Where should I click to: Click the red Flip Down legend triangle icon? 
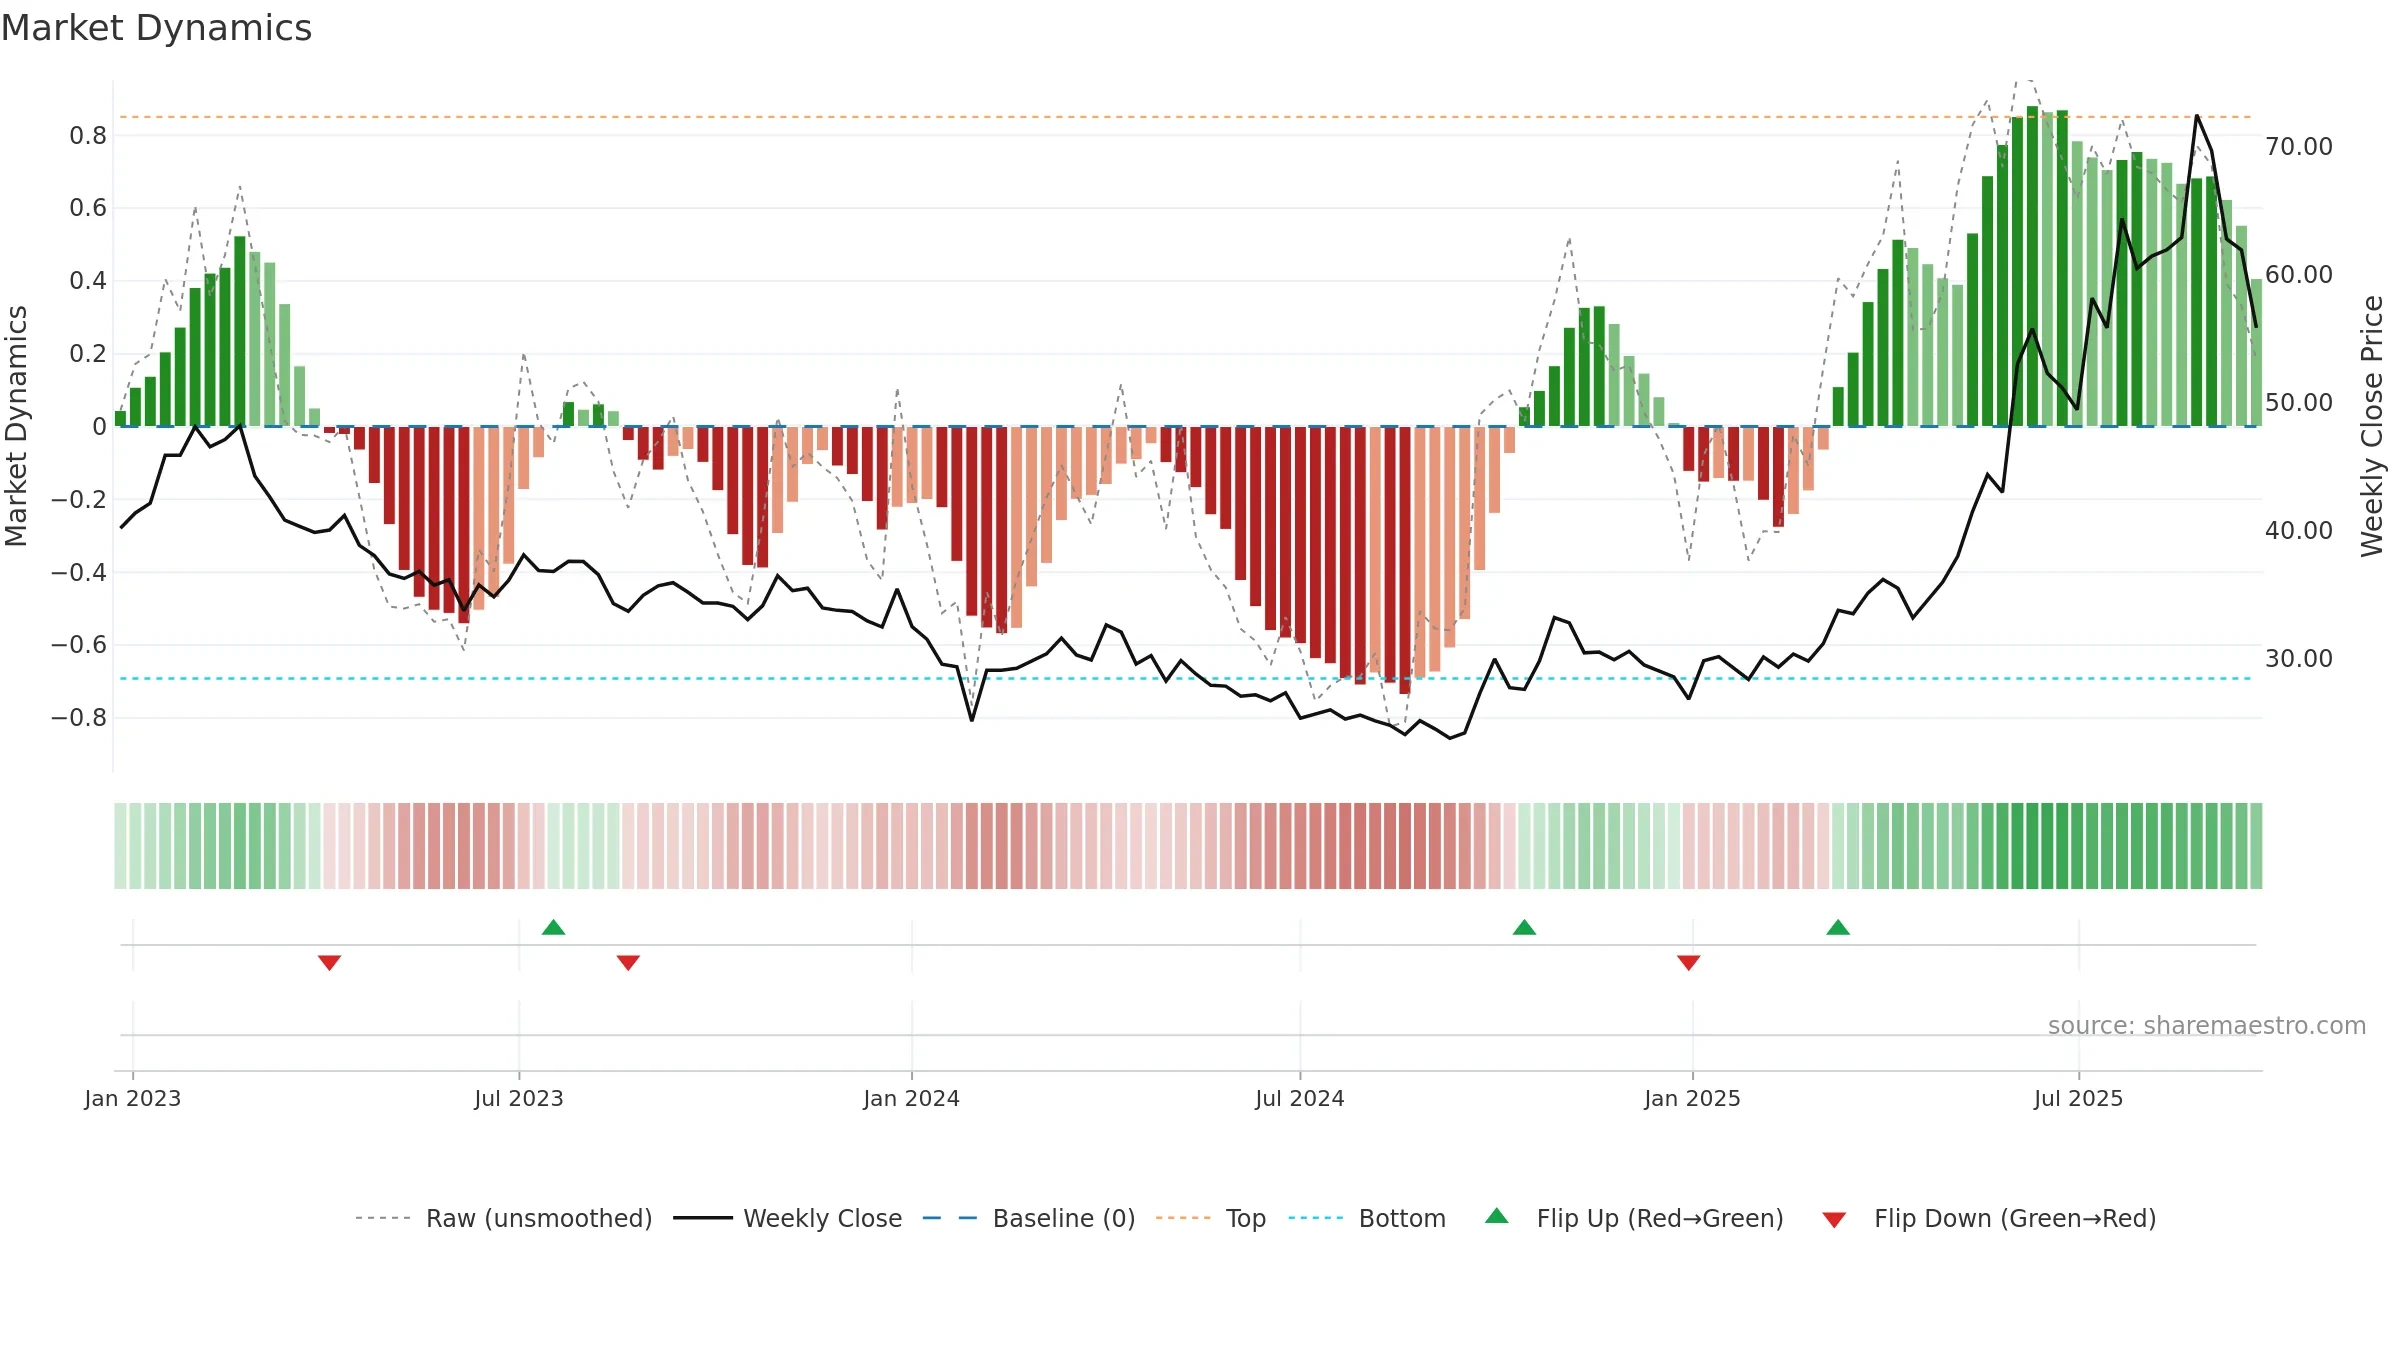coord(1834,1220)
